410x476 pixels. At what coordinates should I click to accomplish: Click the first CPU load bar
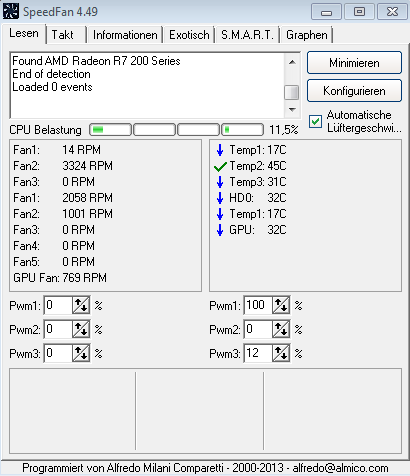[x=111, y=130]
